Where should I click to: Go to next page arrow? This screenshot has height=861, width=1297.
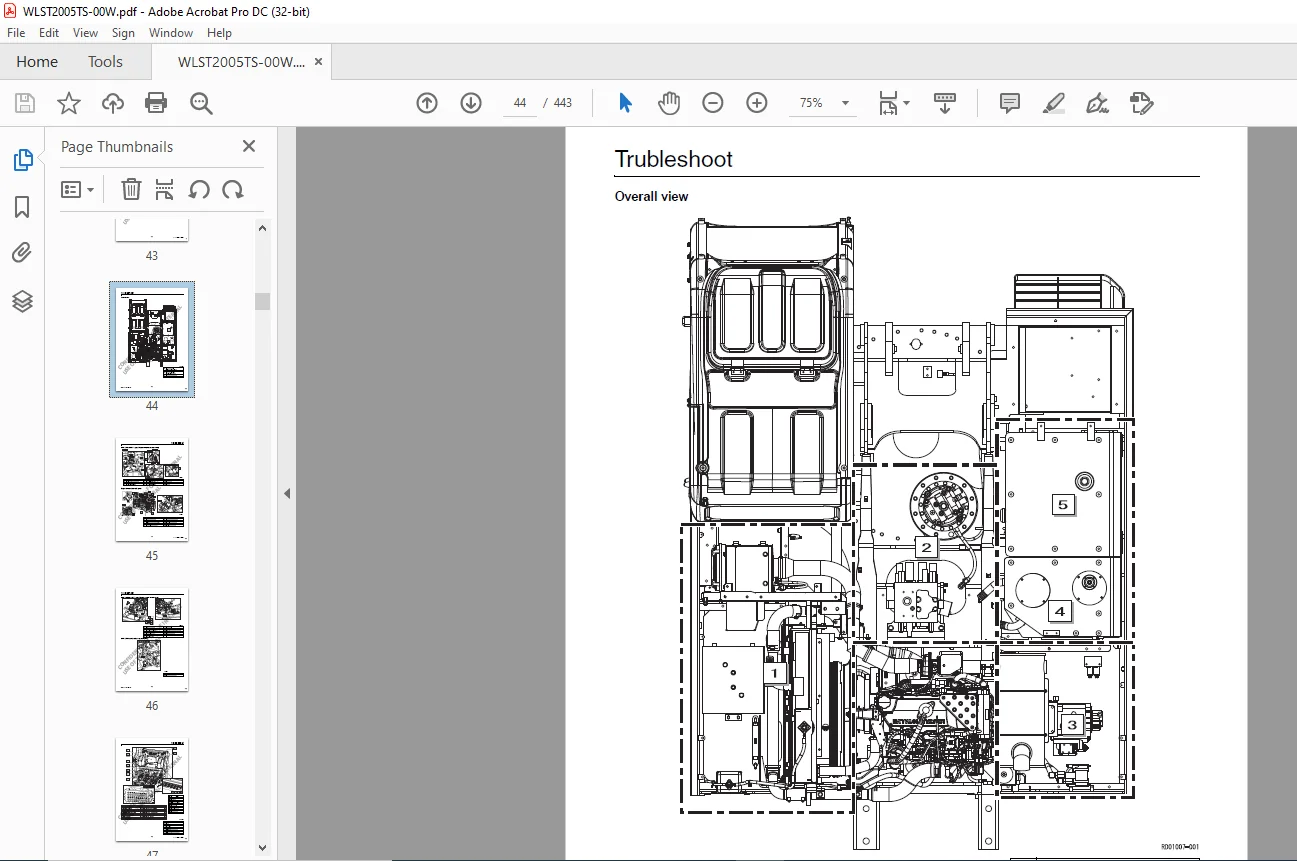pos(471,103)
